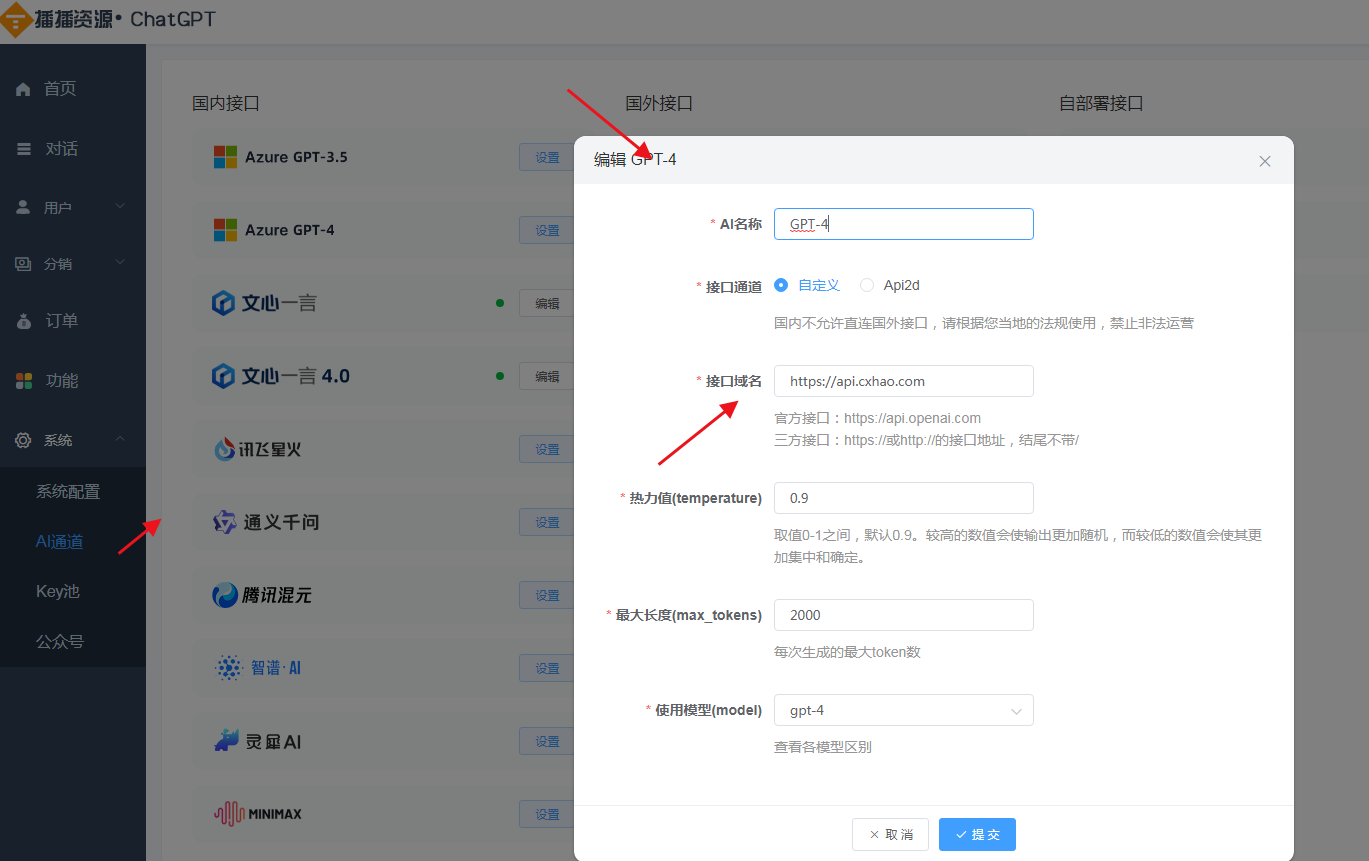Image resolution: width=1369 pixels, height=861 pixels.
Task: Expand the 分销 sidebar submenu
Action: (120, 264)
